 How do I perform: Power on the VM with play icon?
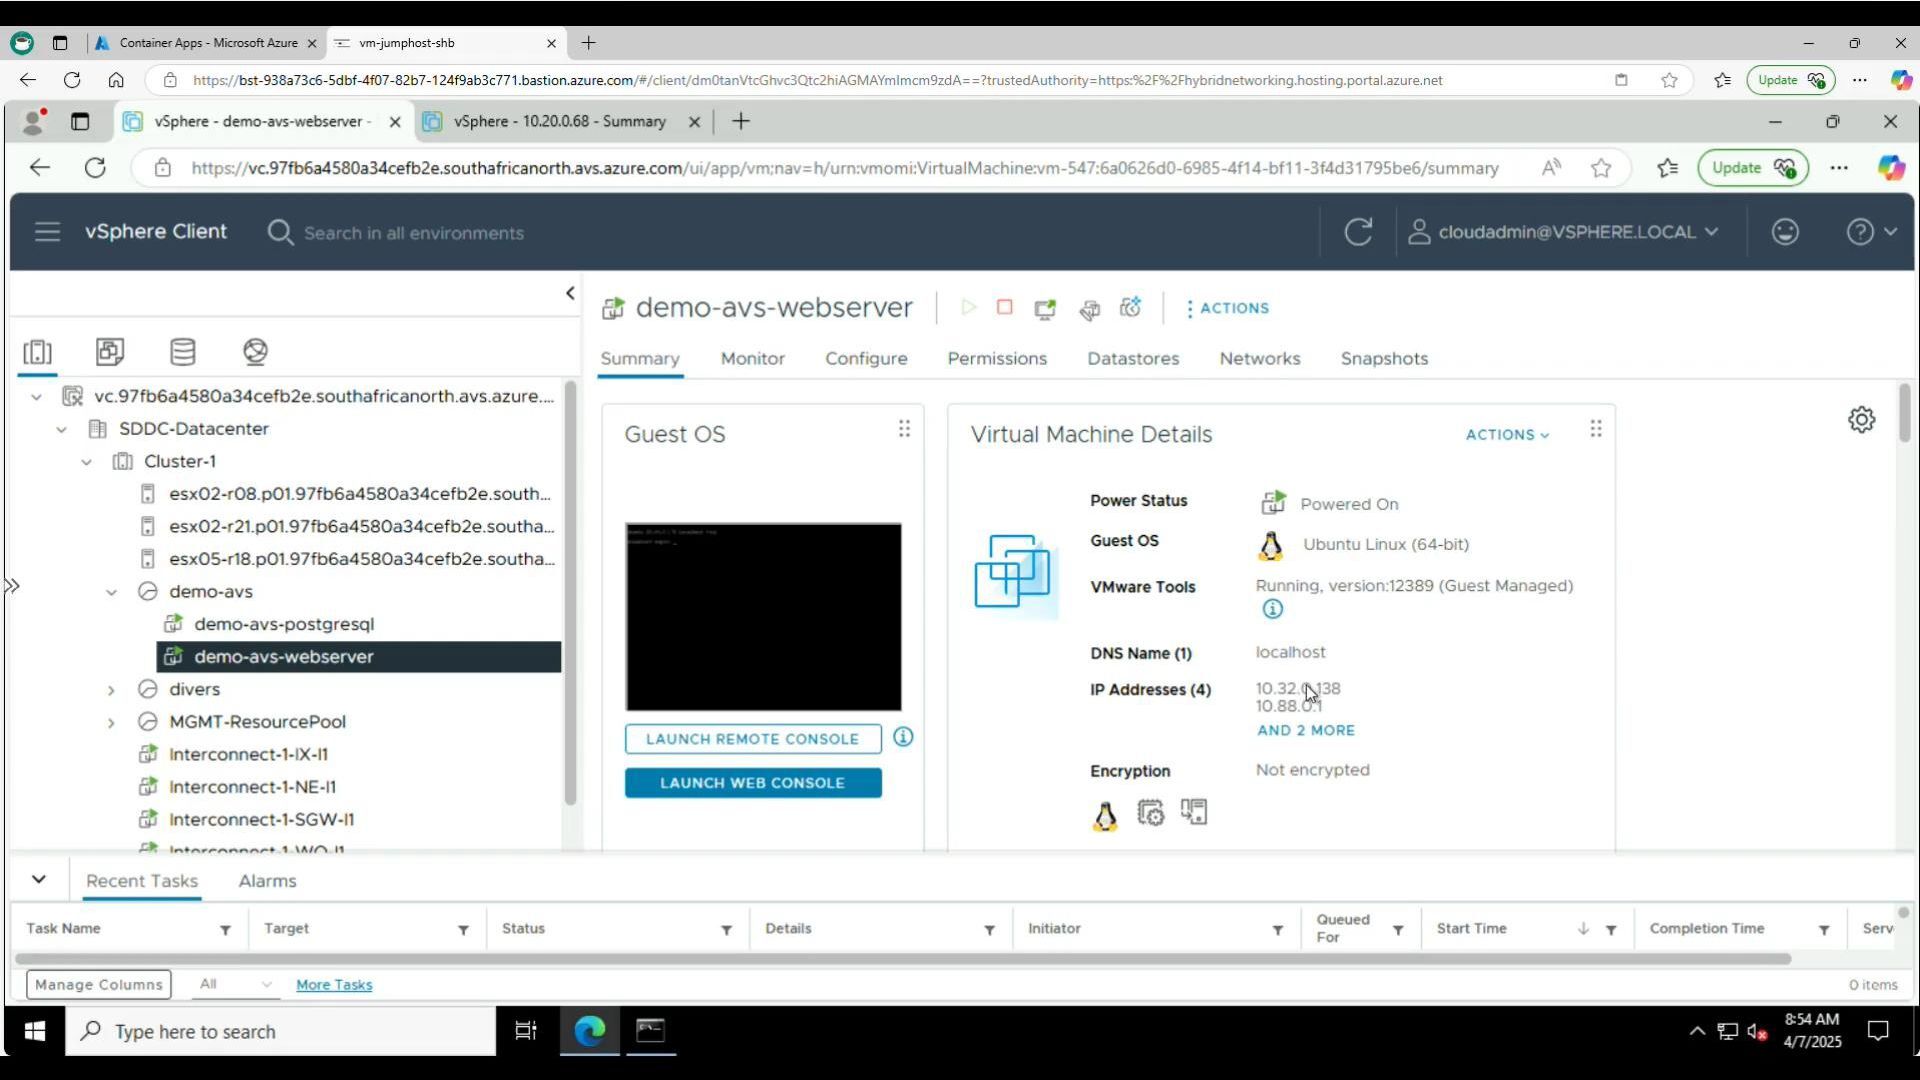pyautogui.click(x=968, y=308)
